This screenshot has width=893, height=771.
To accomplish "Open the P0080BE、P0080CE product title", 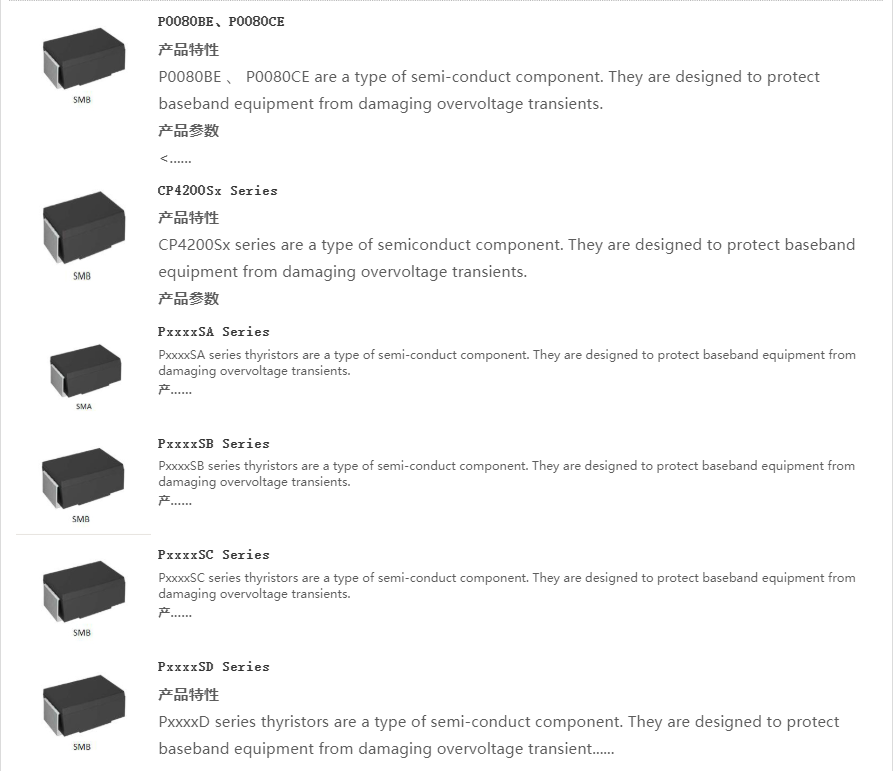I will coord(221,22).
